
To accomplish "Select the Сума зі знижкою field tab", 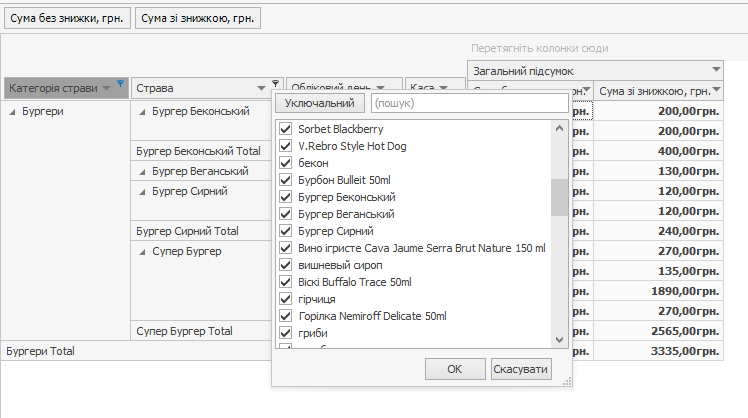I will pos(198,19).
